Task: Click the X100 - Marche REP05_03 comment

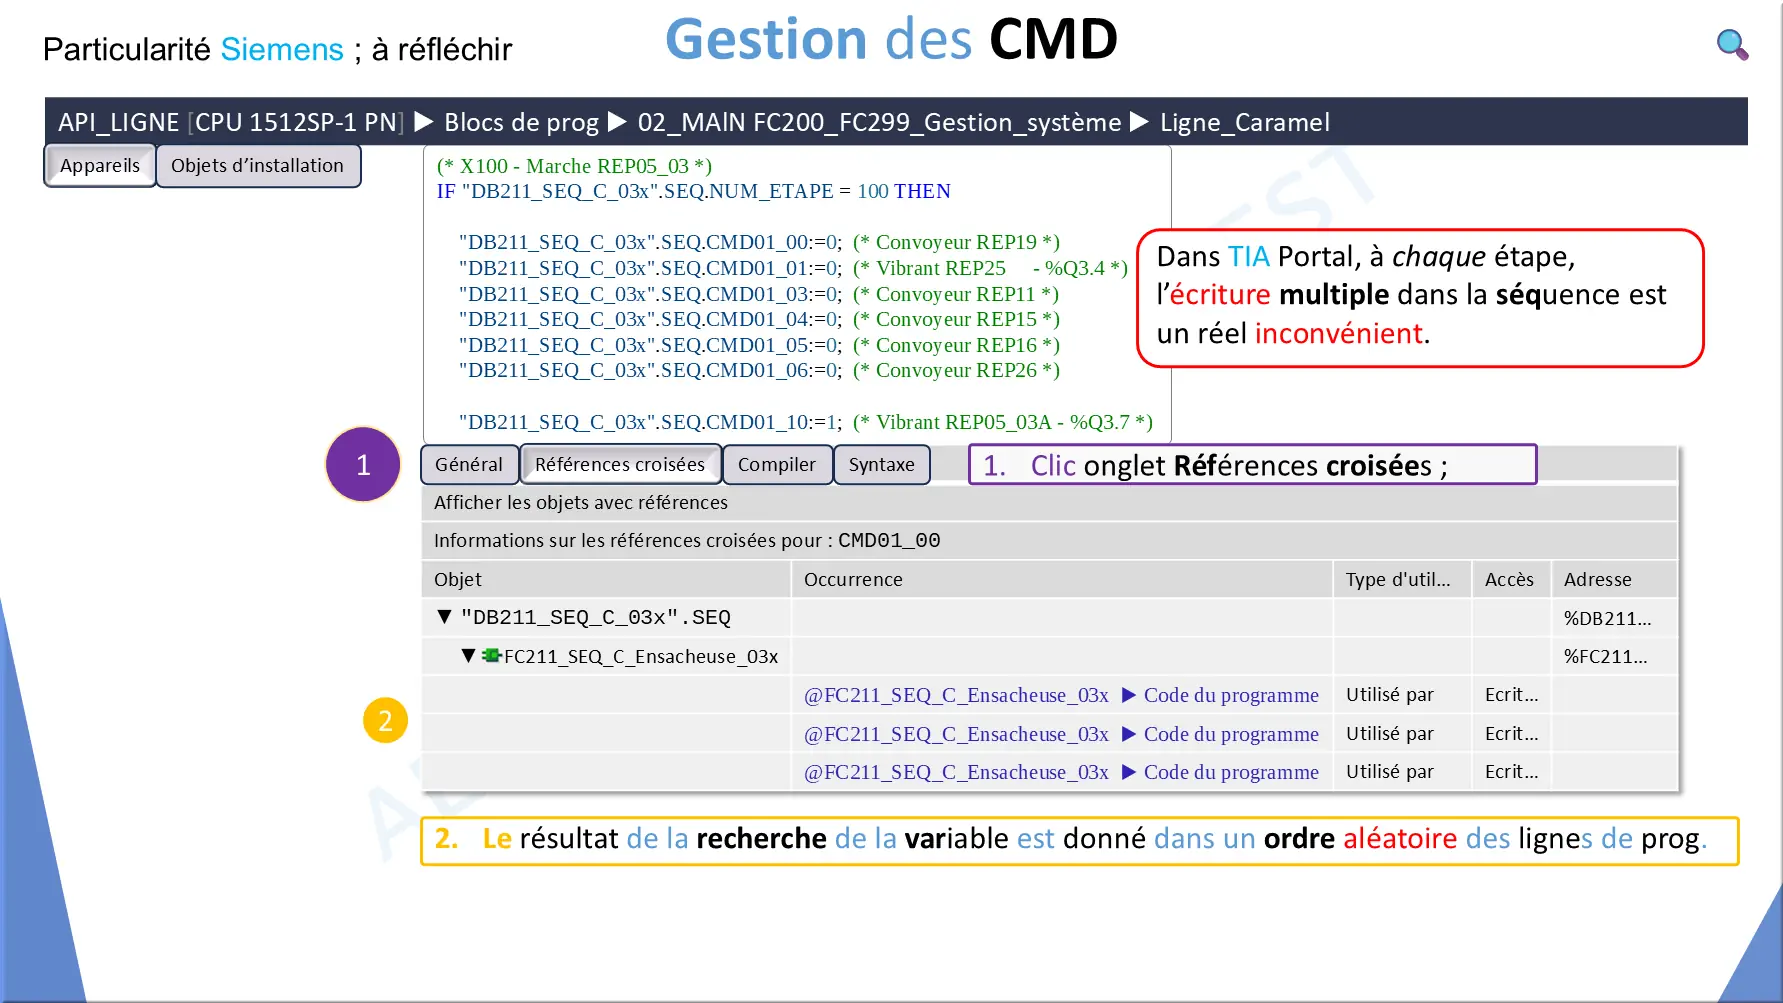Action: pos(574,166)
